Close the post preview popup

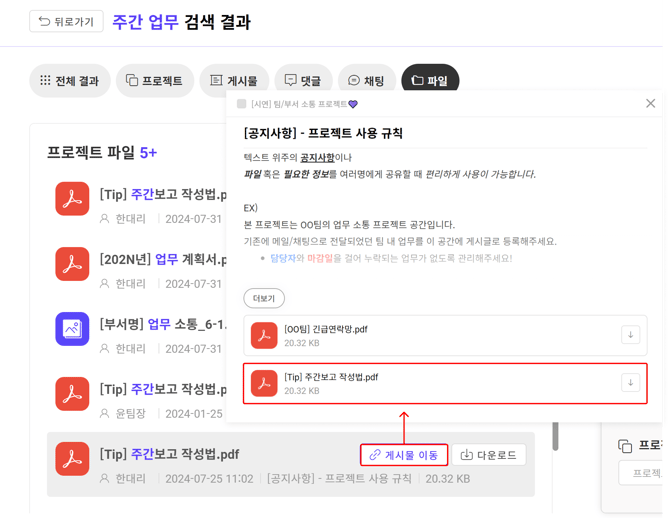point(650,103)
